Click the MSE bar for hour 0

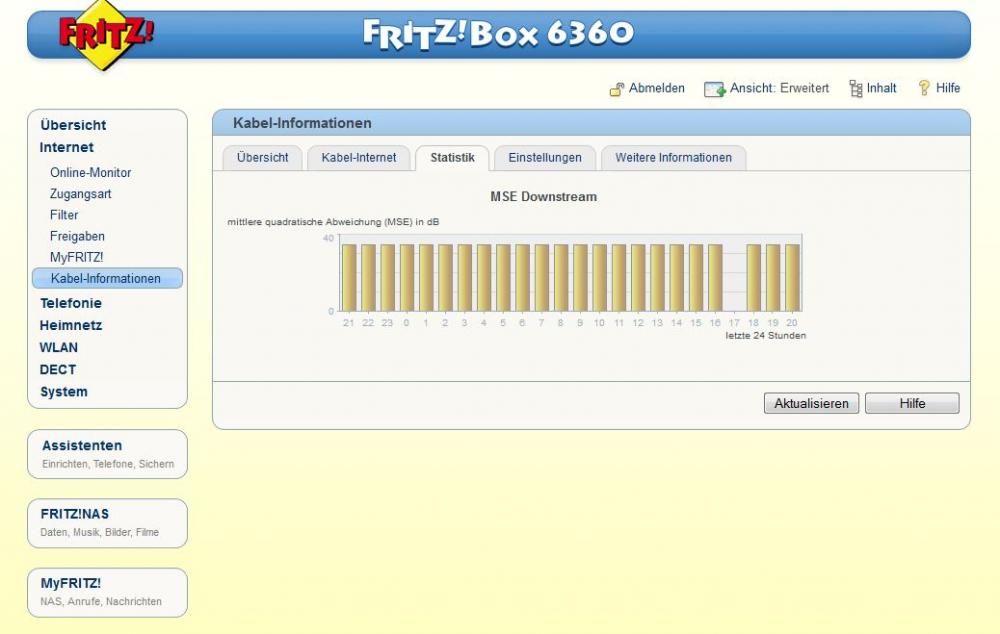coord(407,278)
